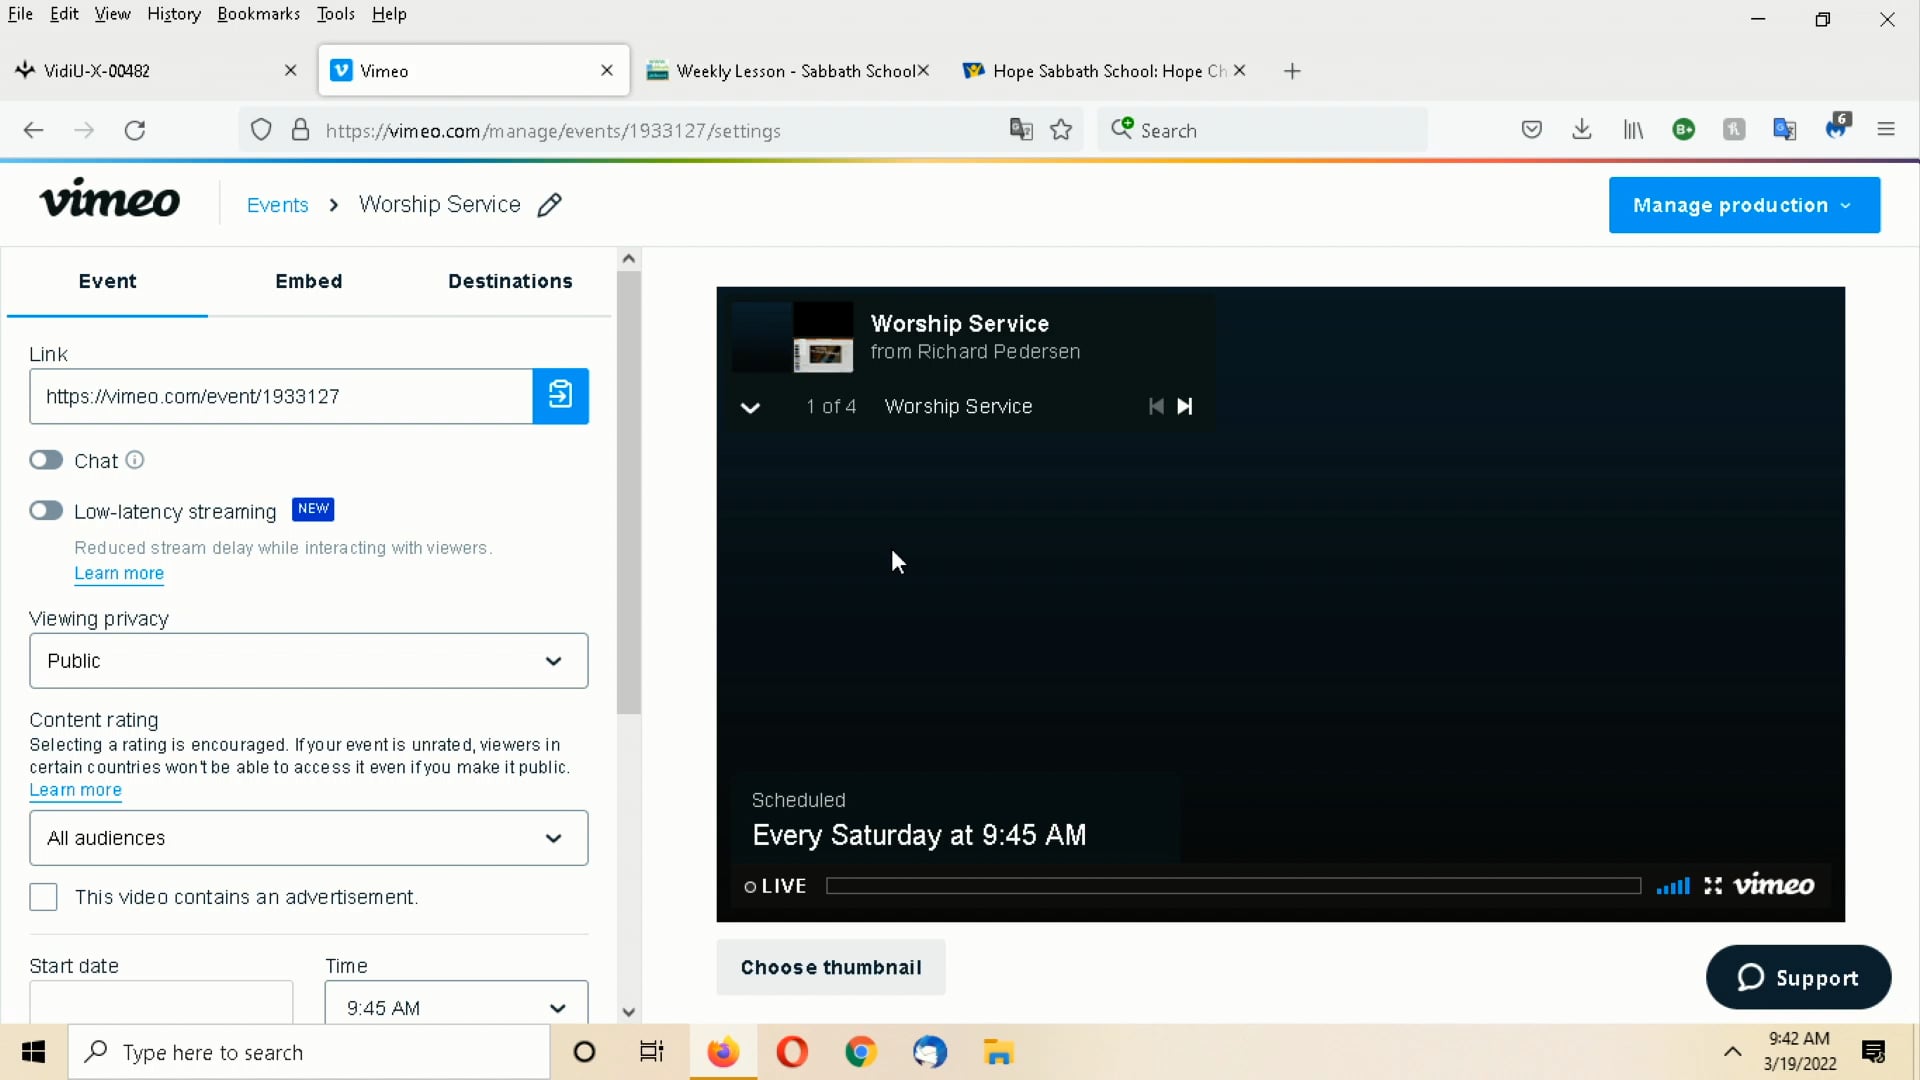This screenshot has height=1080, width=1920.
Task: Show site tracking protection shield
Action: tap(261, 130)
